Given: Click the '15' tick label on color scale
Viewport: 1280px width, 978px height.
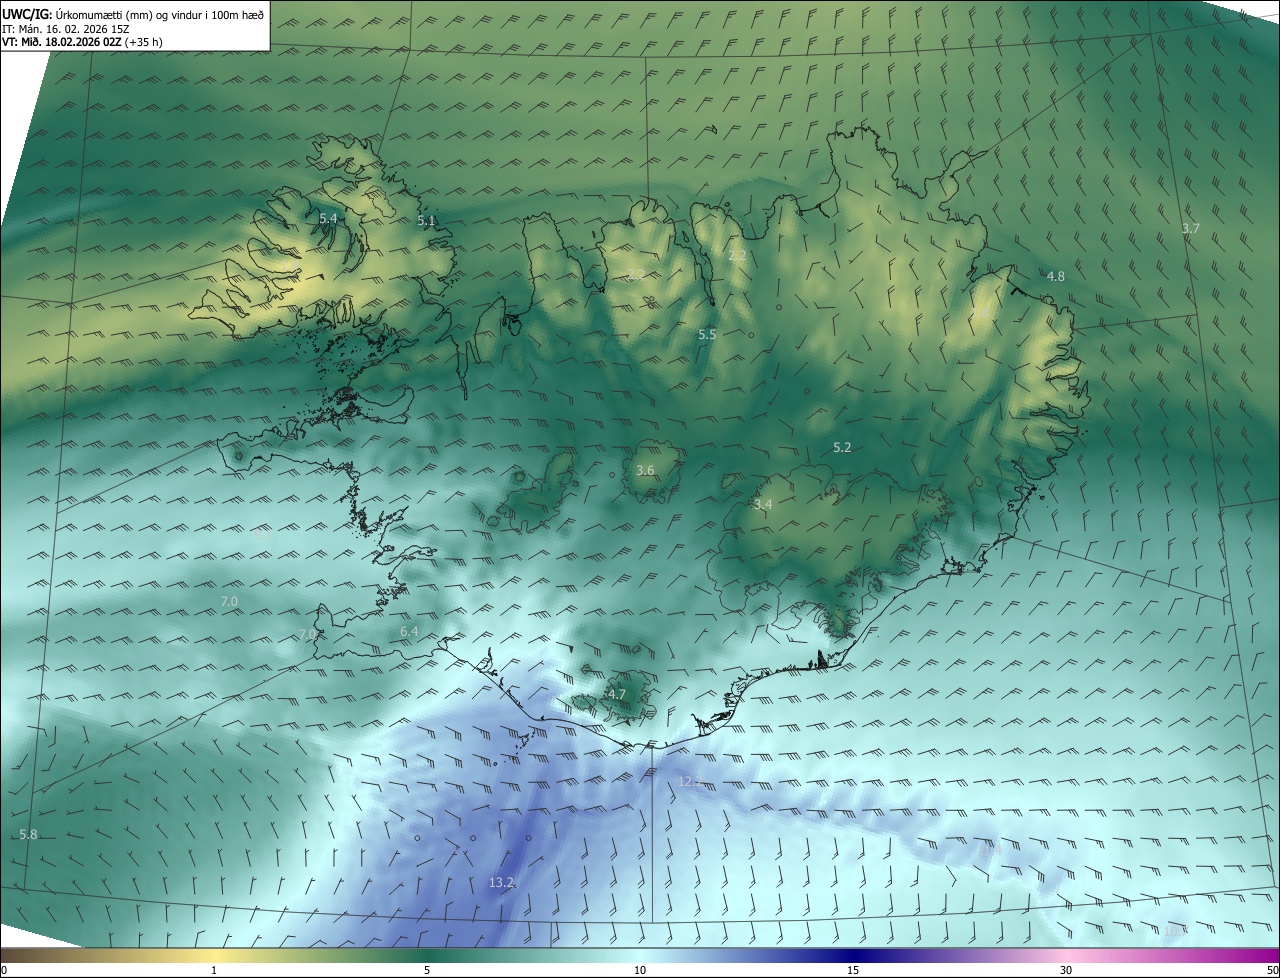Looking at the screenshot, I should click(853, 970).
